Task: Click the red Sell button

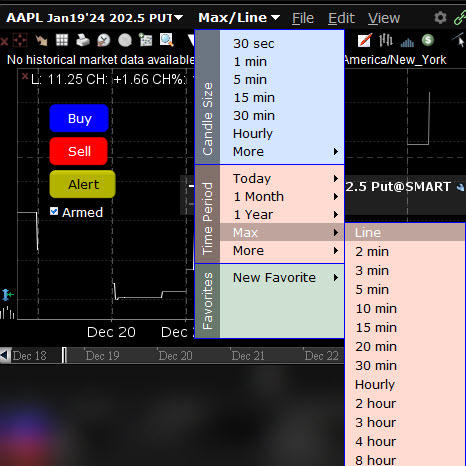Action: 79,151
